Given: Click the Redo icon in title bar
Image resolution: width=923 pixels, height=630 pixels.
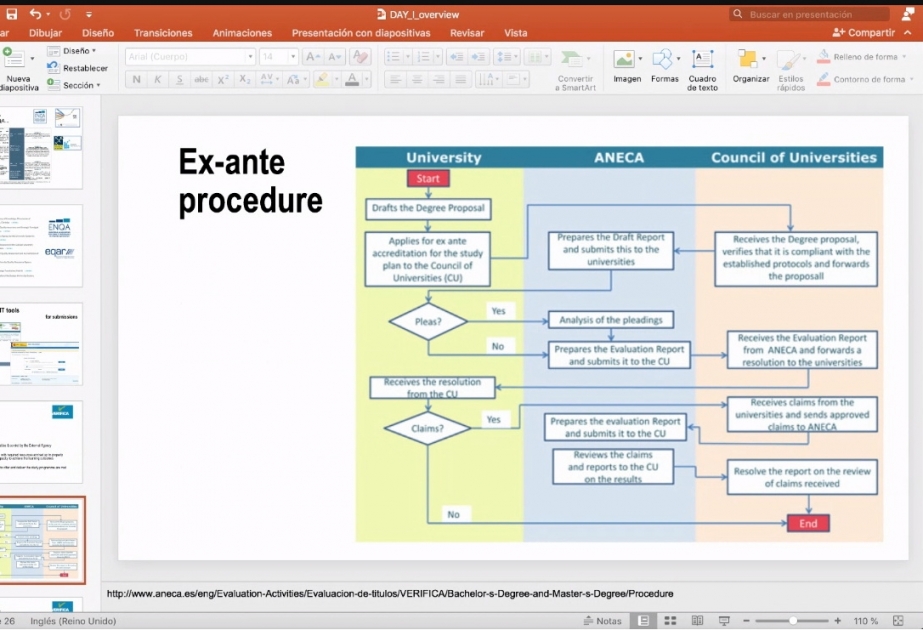Looking at the screenshot, I should click(x=65, y=14).
